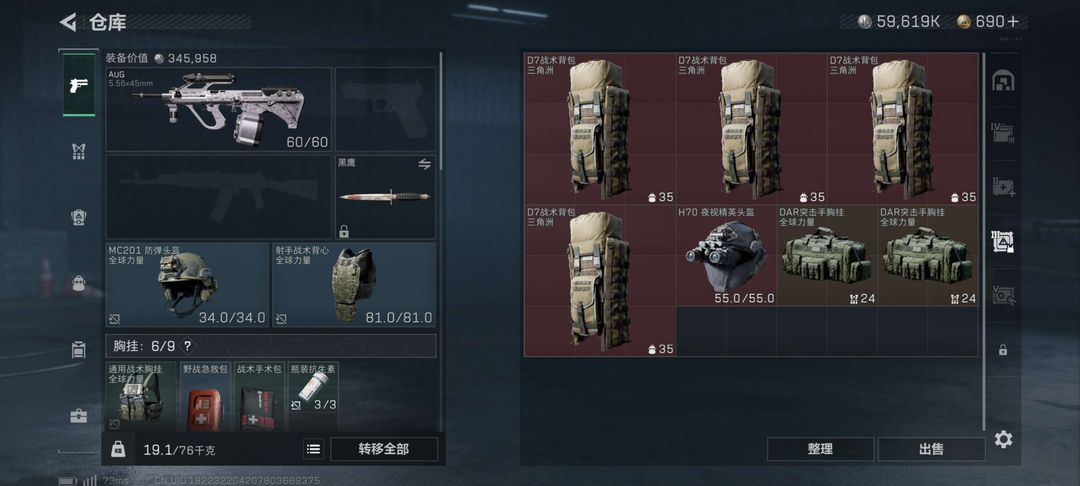Open the settings gear icon
Viewport: 1080px width, 486px height.
coord(1003,439)
